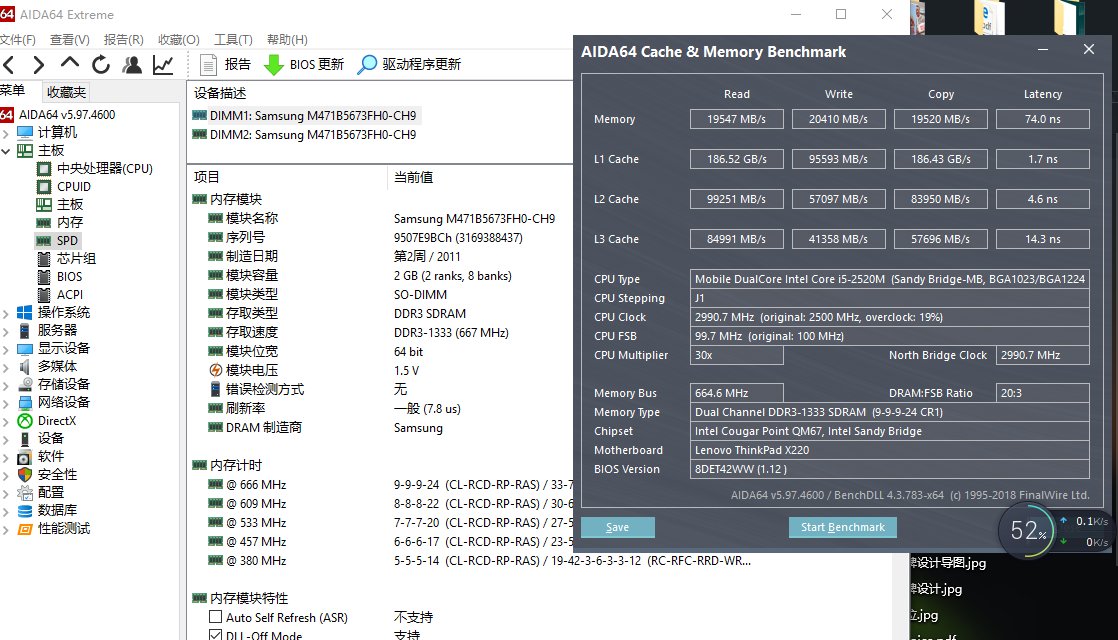Select 内存 item in the tree

[x=70, y=222]
